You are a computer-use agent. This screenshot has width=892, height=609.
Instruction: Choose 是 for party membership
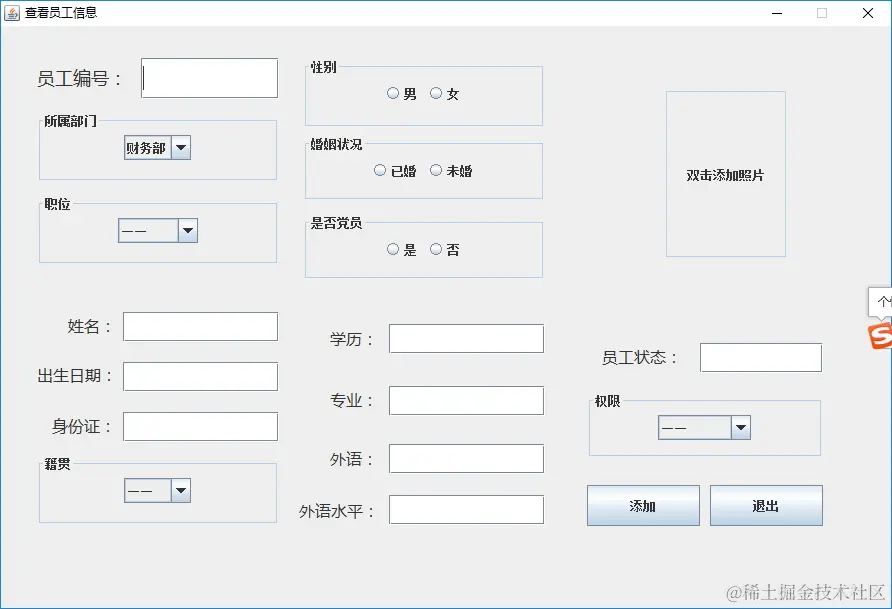pos(394,248)
